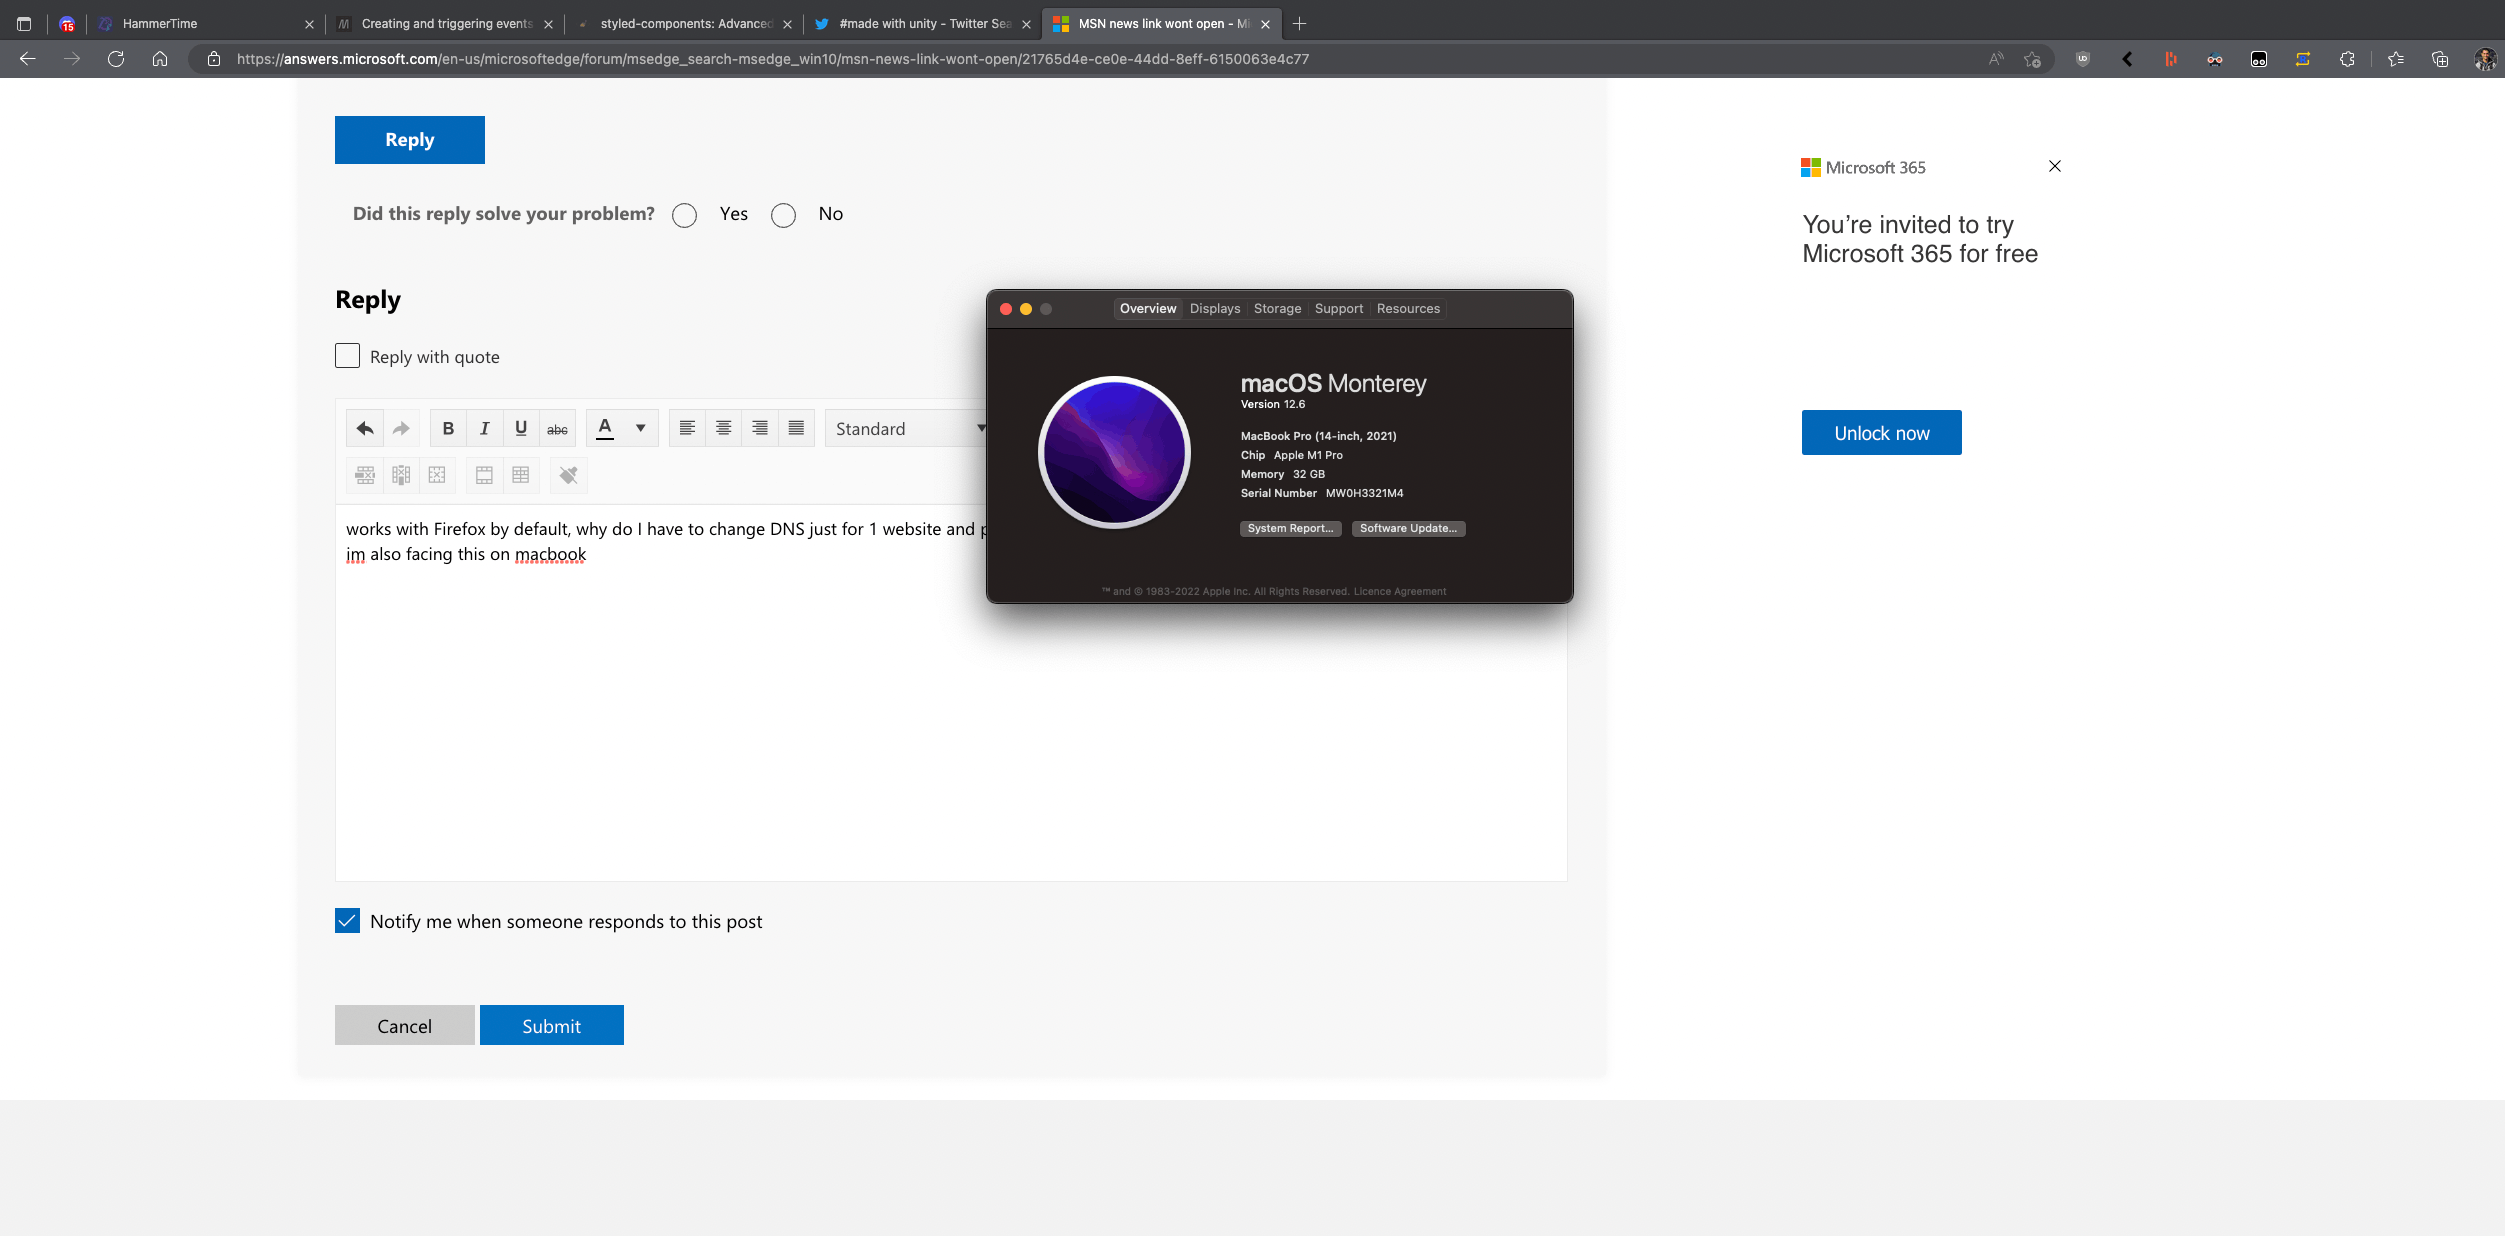Submit the reply

point(551,1025)
